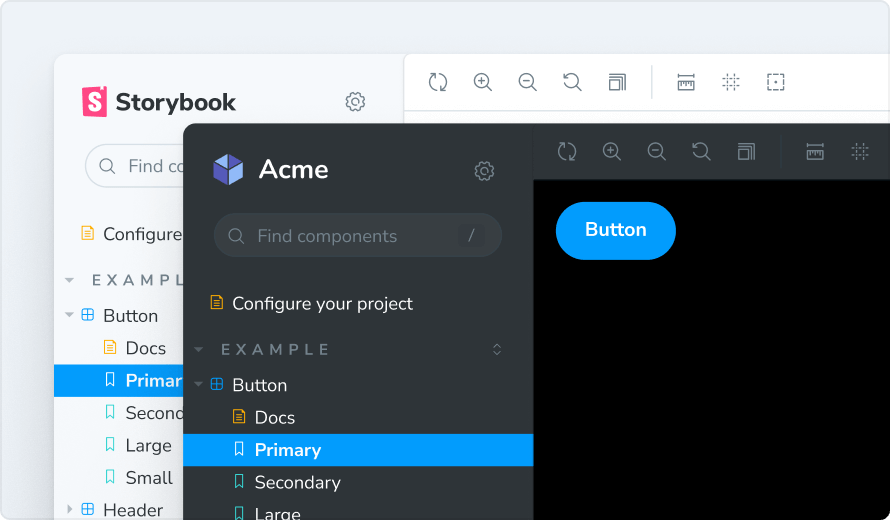Reset zoom in the dark Acme toolbar
This screenshot has height=520, width=890.
(x=701, y=151)
